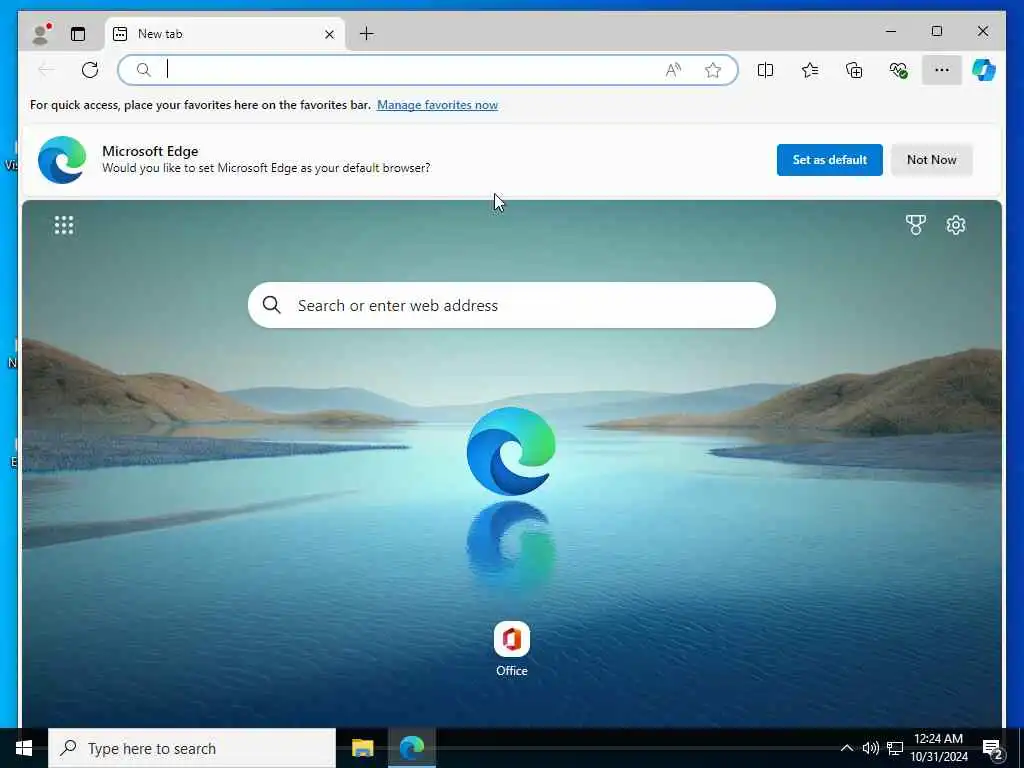The image size is (1024, 768).
Task: Open the Office quick link tile
Action: [511, 649]
